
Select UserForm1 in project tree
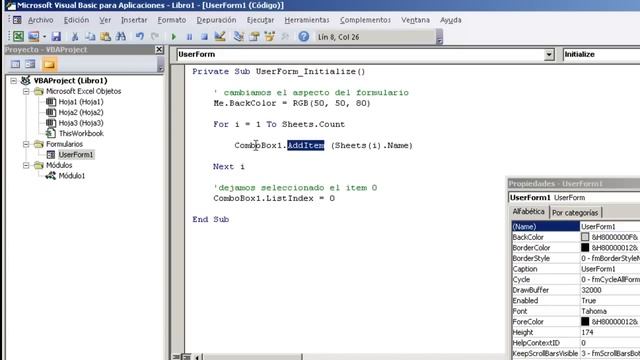click(76, 155)
